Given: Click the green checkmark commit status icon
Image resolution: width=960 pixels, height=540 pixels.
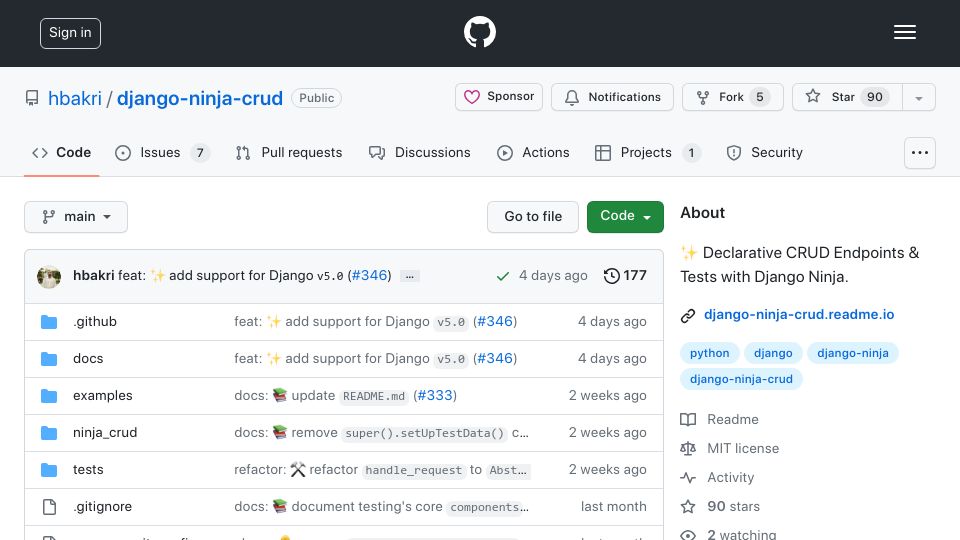Looking at the screenshot, I should 503,276.
